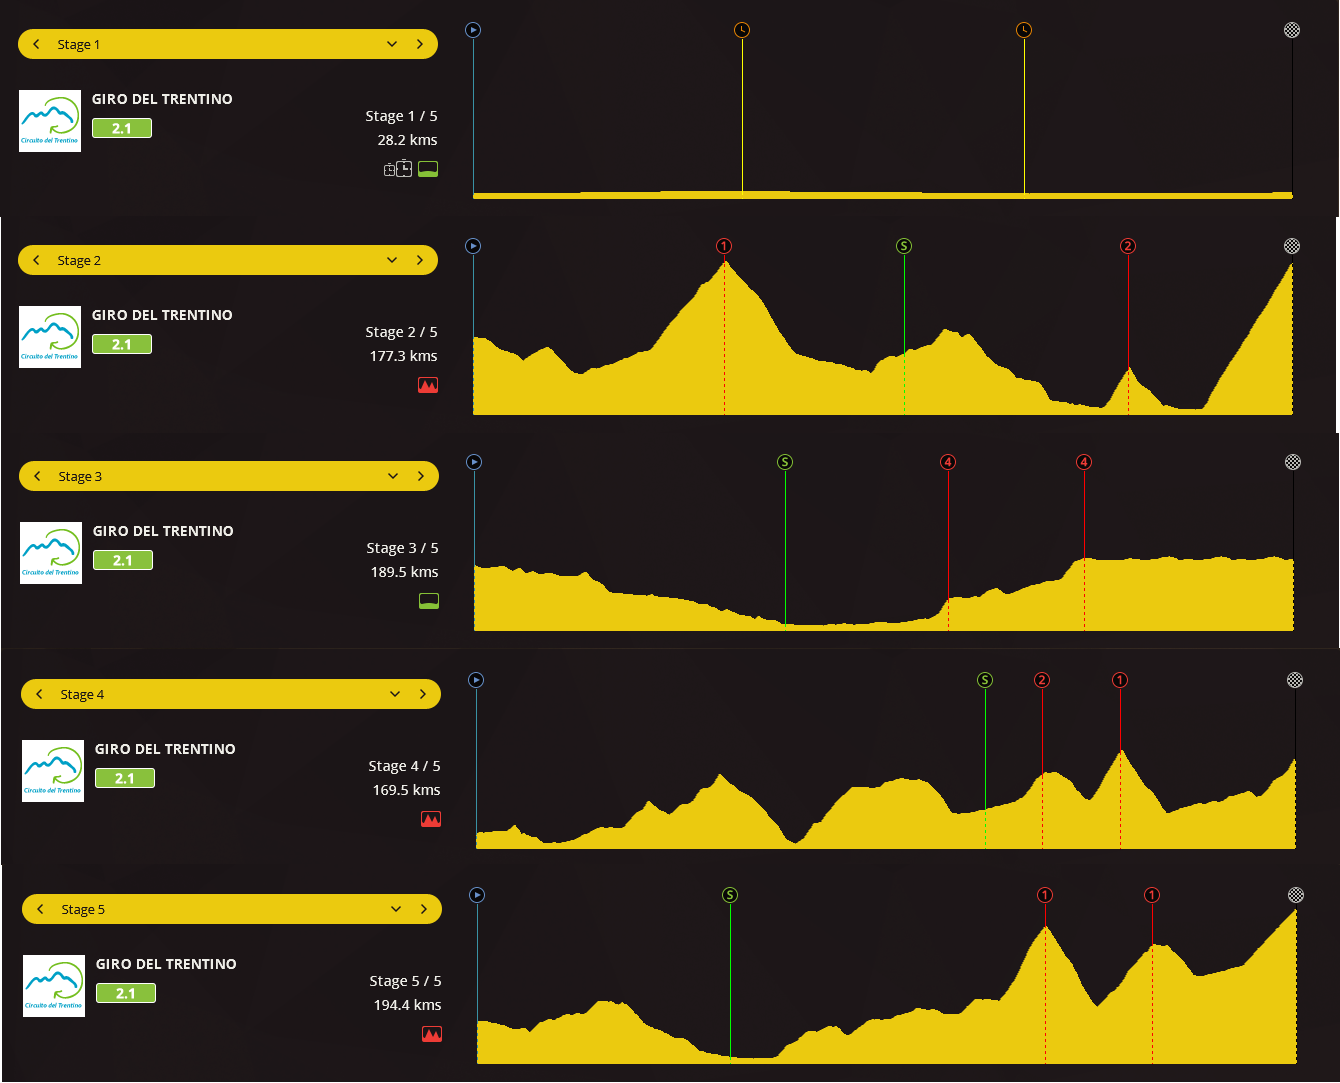Click the '194.4 kms' distance text
Viewport: 1340px width, 1083px height.
click(407, 1005)
